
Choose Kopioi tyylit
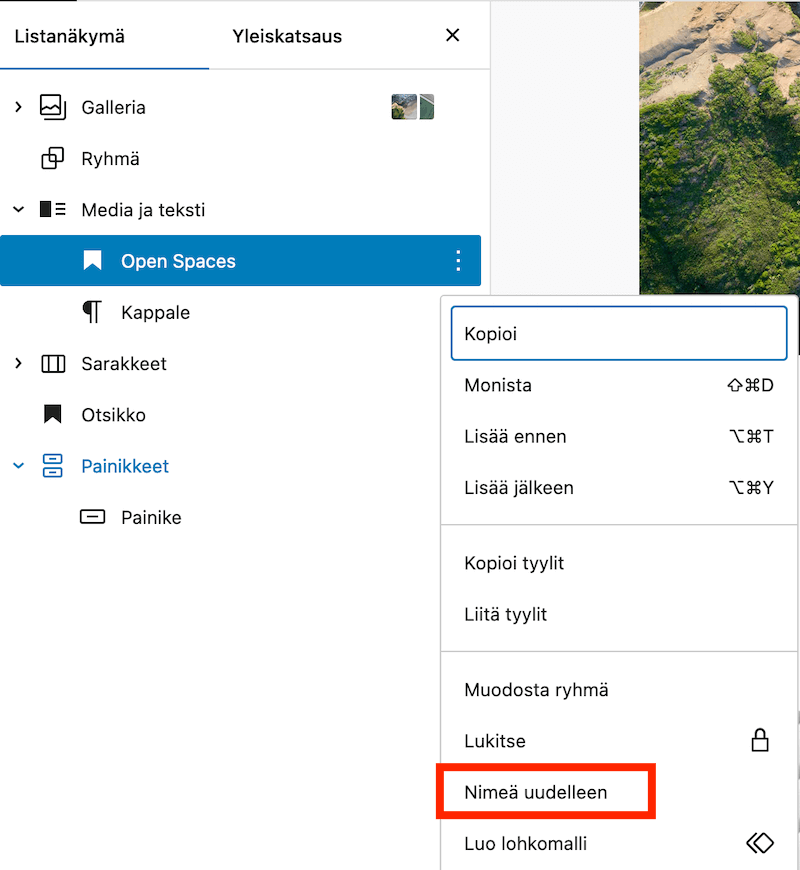619,563
